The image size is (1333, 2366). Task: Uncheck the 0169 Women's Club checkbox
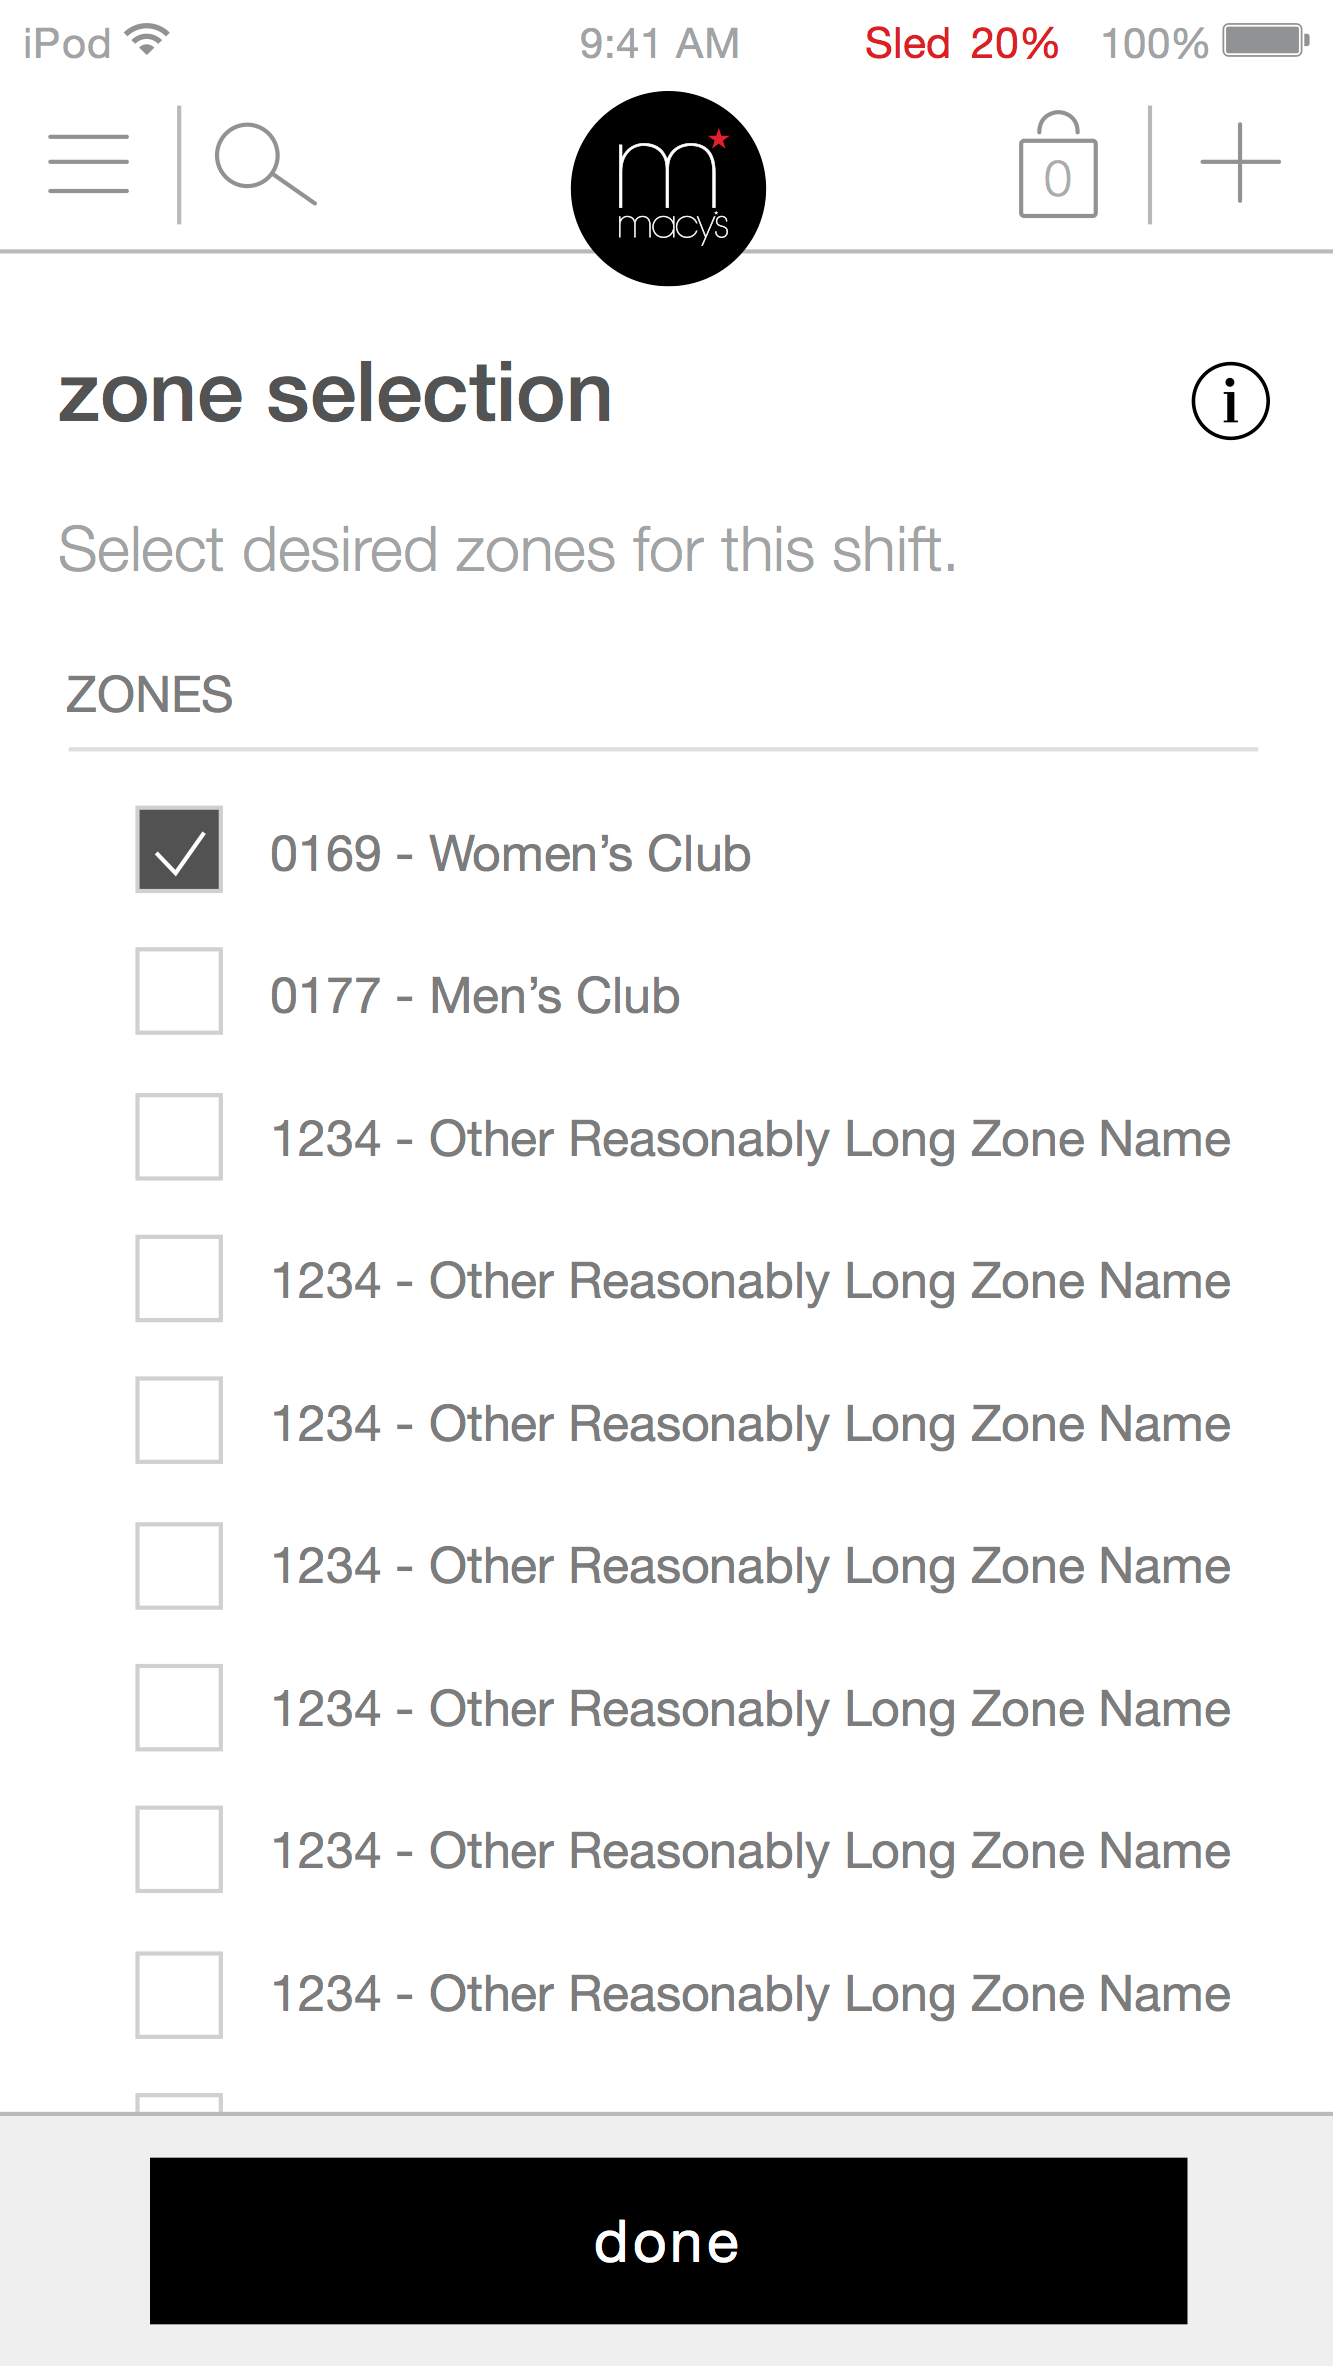click(179, 850)
